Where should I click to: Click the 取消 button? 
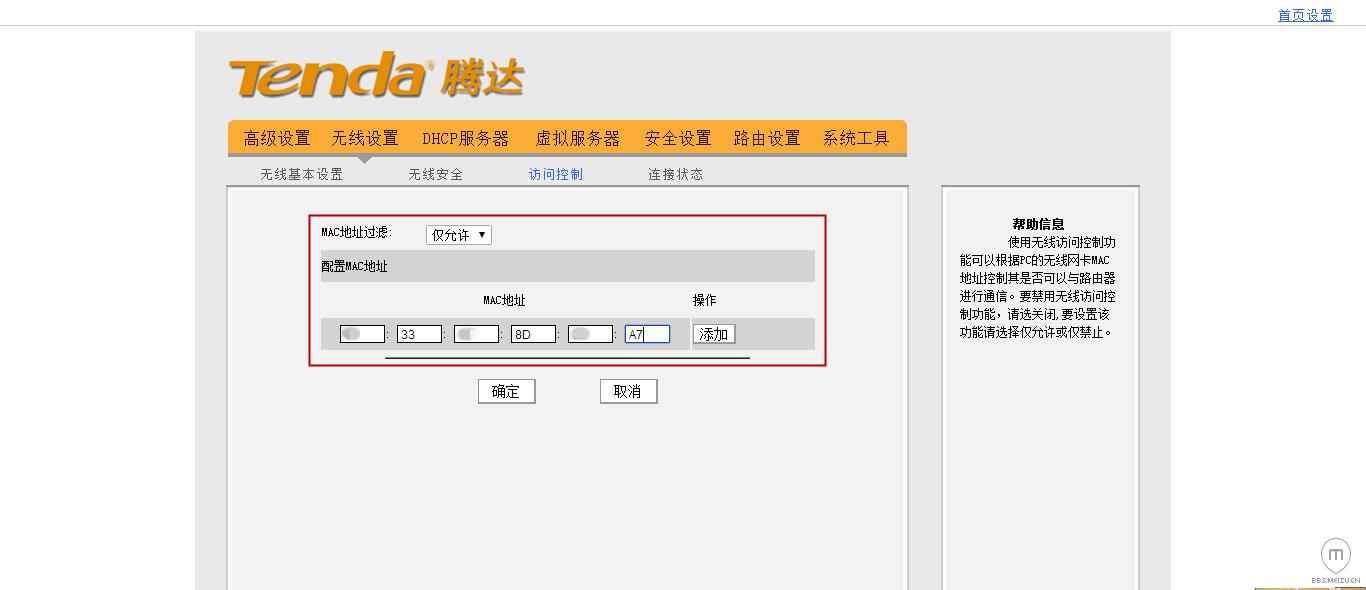click(x=628, y=391)
